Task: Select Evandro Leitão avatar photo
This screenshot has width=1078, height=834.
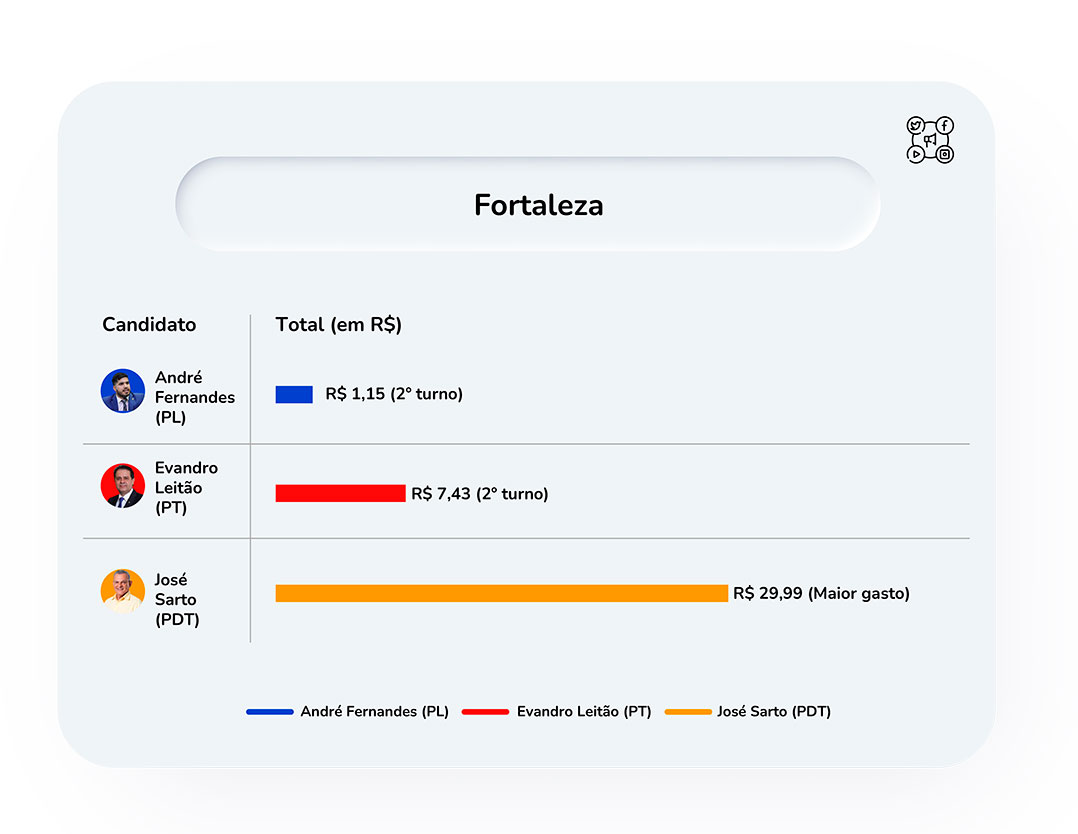Action: tap(123, 485)
